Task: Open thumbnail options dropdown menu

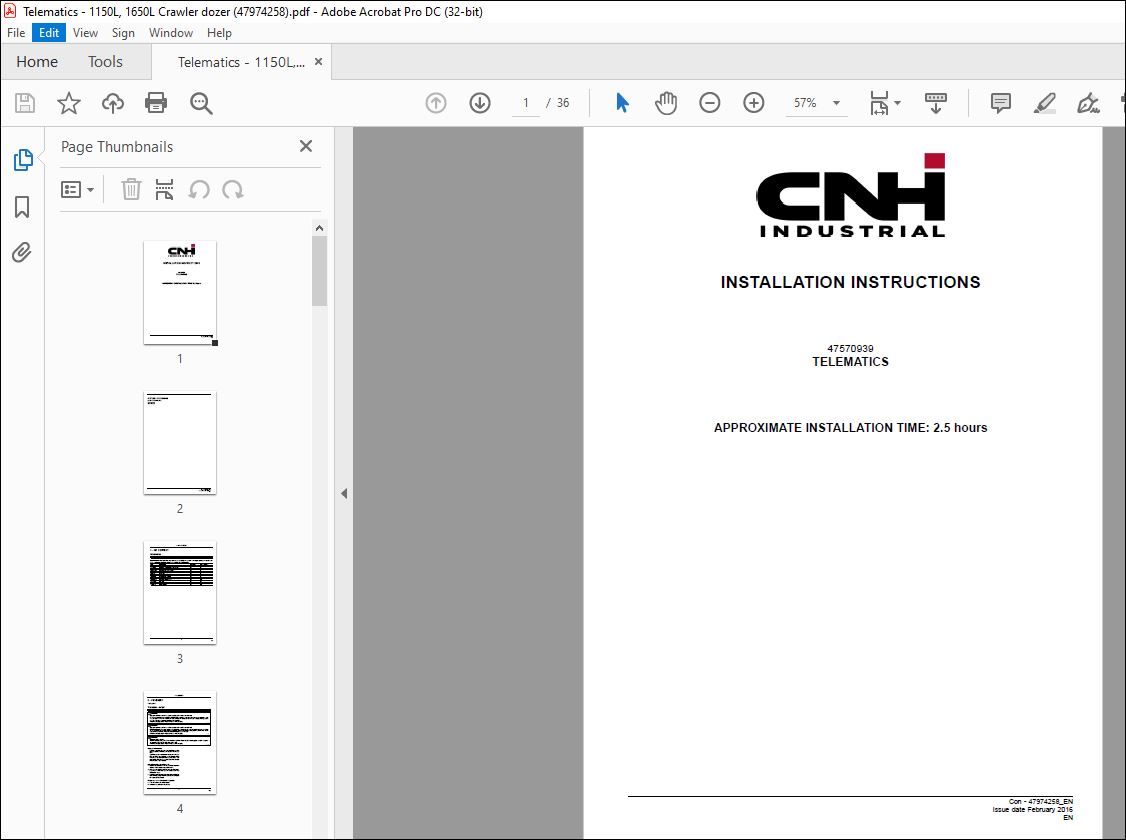Action: [x=78, y=190]
